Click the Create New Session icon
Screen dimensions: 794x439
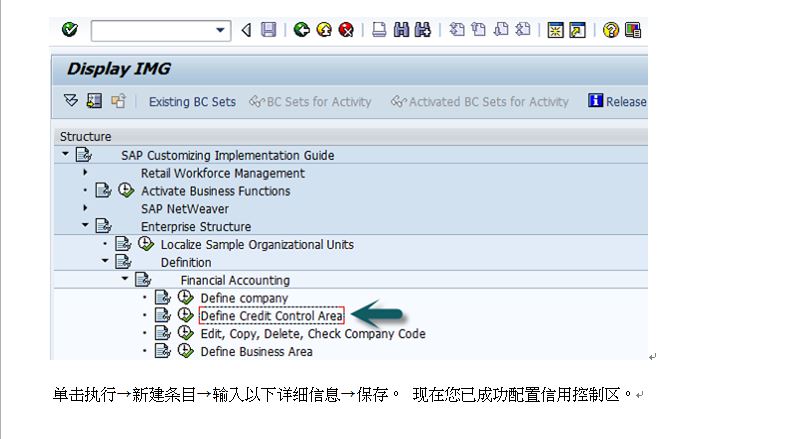click(555, 30)
